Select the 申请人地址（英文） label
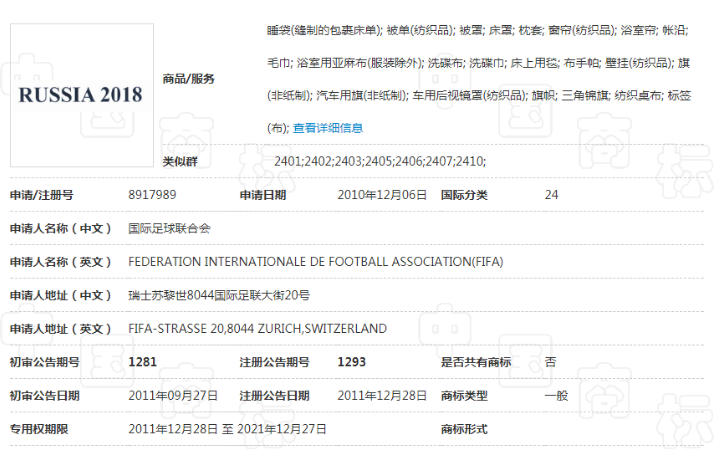Viewport: 727px width, 461px height. point(61,328)
